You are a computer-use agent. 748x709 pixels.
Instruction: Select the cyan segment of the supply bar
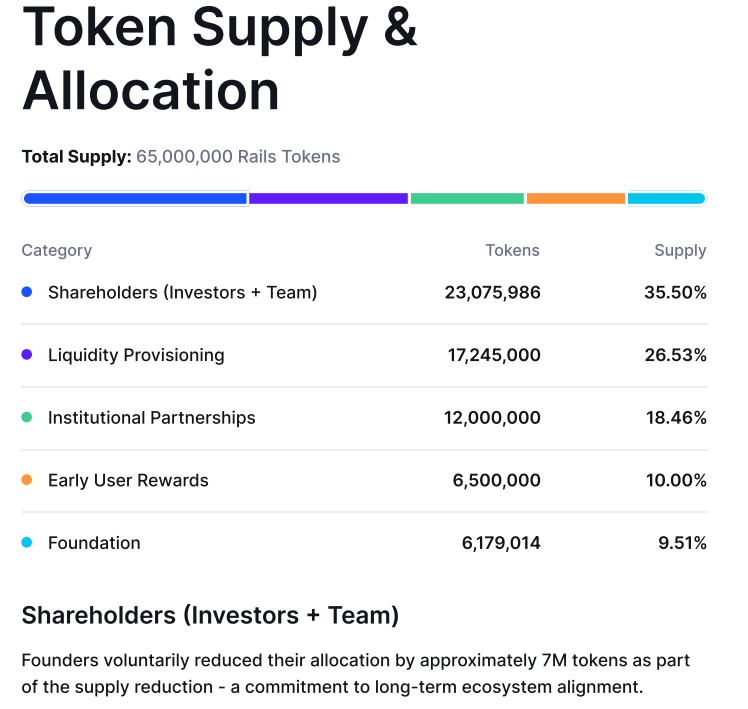click(x=666, y=198)
